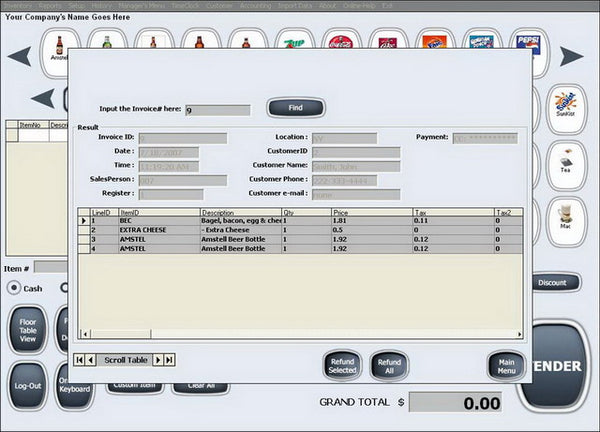The width and height of the screenshot is (600, 432).
Task: Click the Log-Out button
Action: coord(28,386)
